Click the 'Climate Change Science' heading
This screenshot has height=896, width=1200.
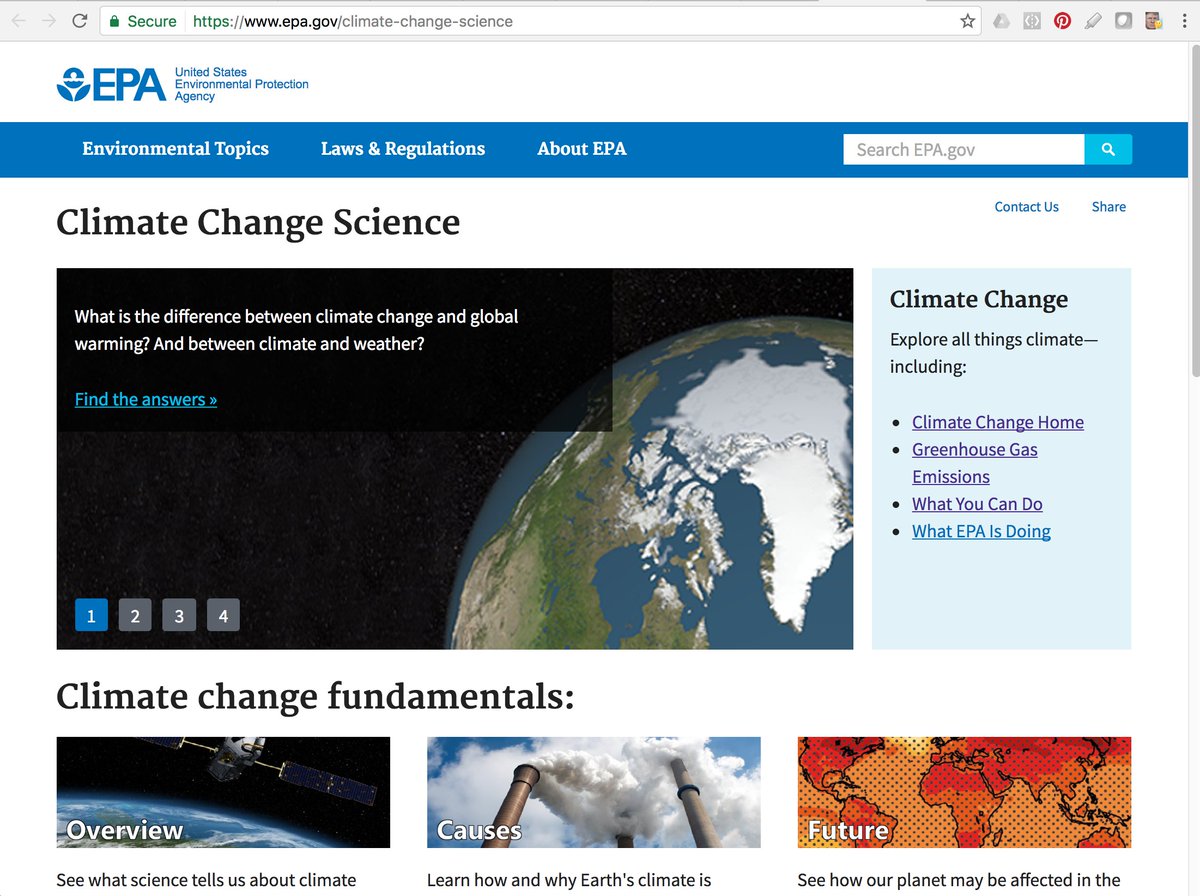(x=258, y=223)
